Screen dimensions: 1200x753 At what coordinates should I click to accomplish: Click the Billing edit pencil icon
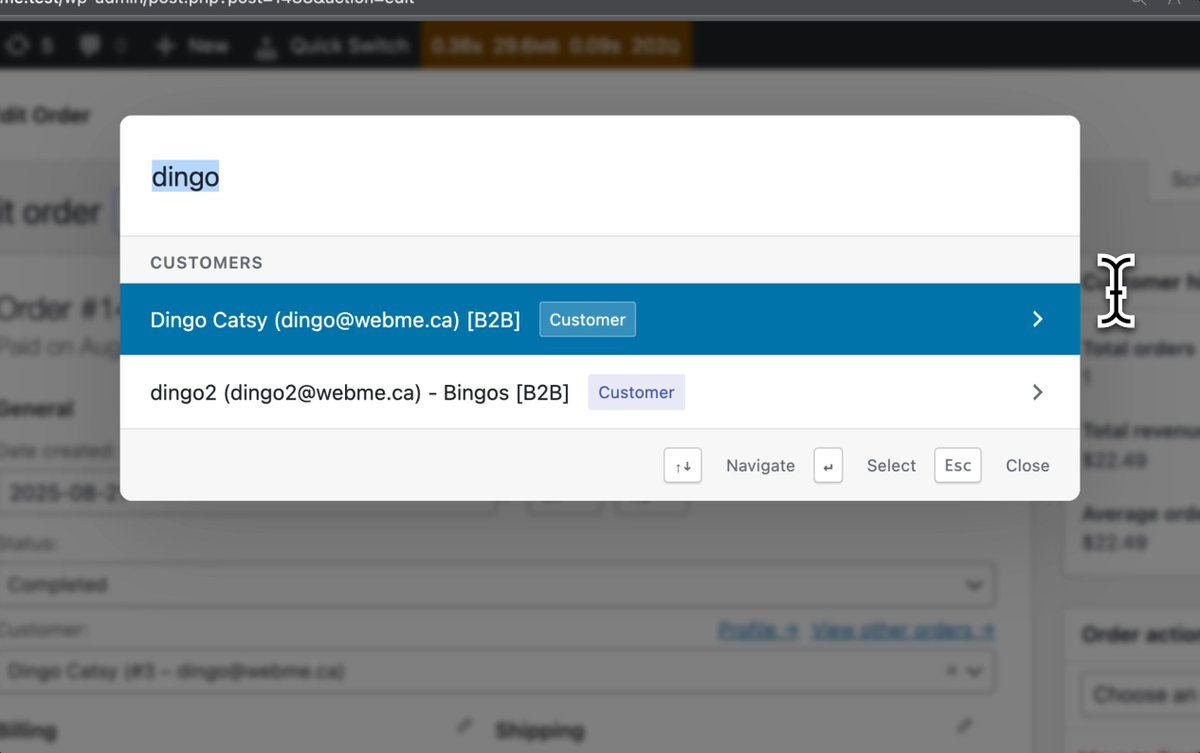coord(463,725)
